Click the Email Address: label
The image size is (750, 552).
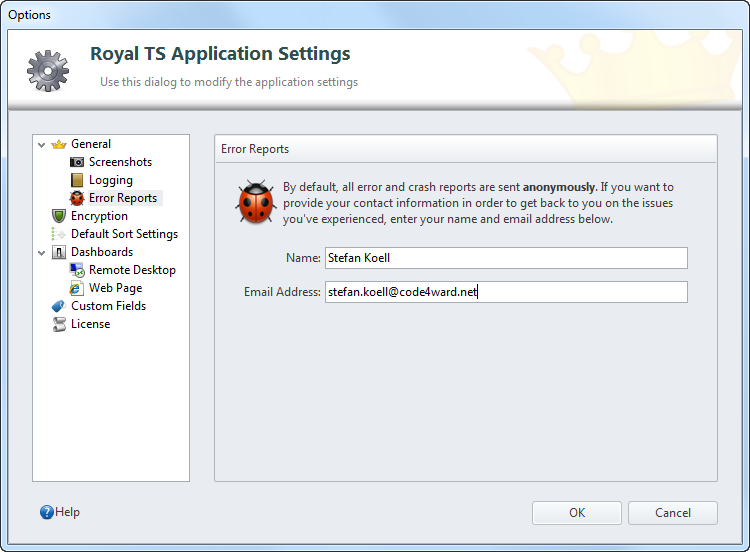pyautogui.click(x=282, y=292)
